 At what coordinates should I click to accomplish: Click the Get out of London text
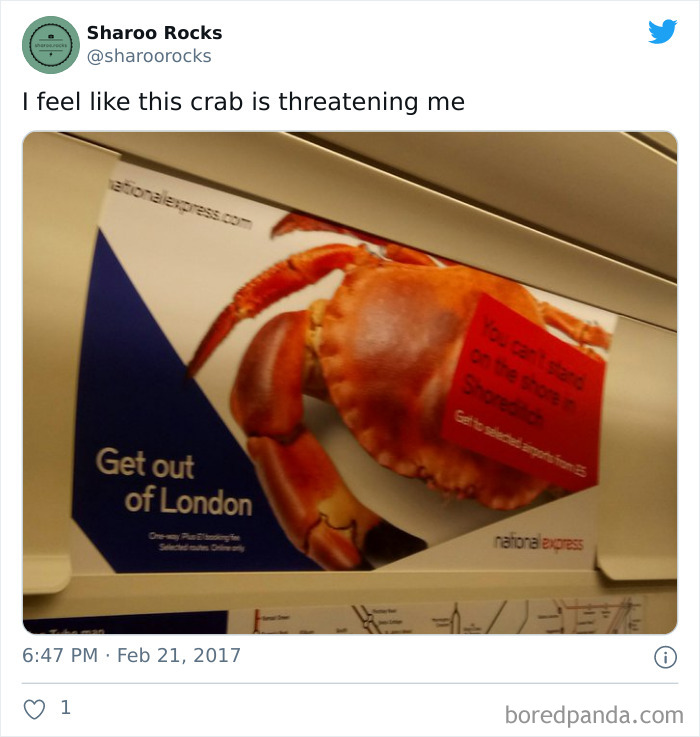[x=174, y=481]
